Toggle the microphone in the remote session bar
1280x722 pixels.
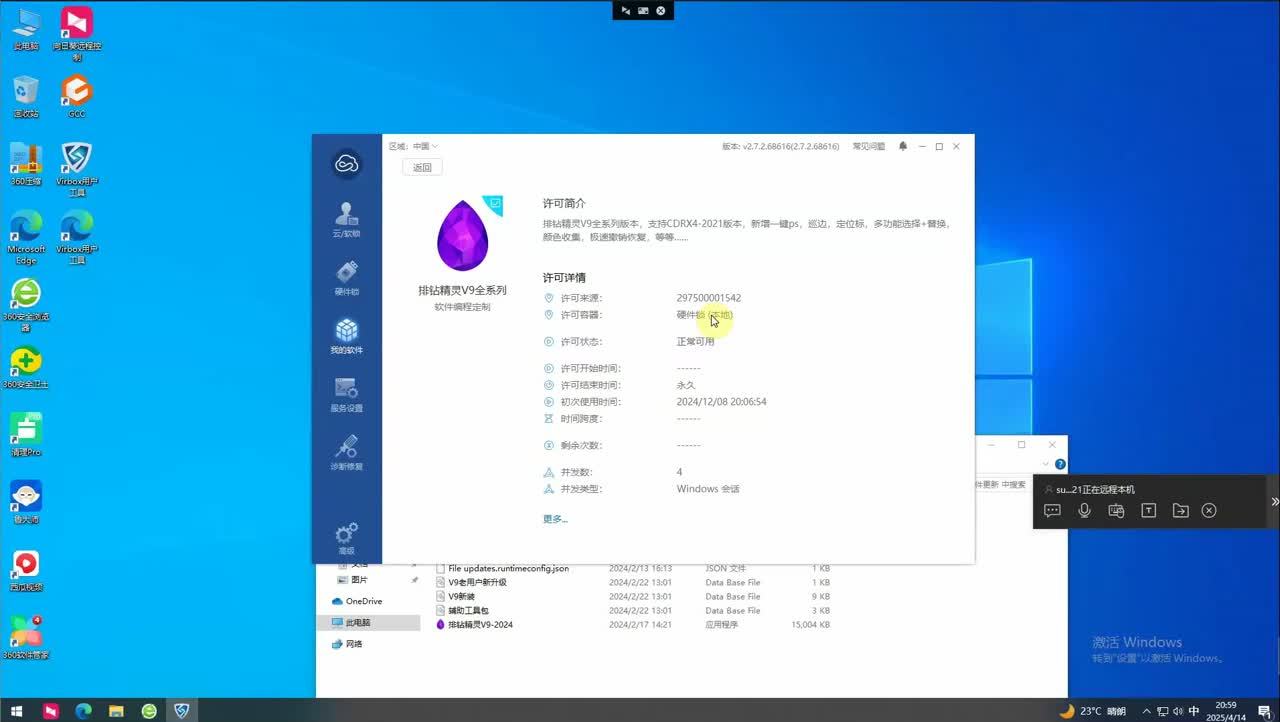[x=1084, y=510]
